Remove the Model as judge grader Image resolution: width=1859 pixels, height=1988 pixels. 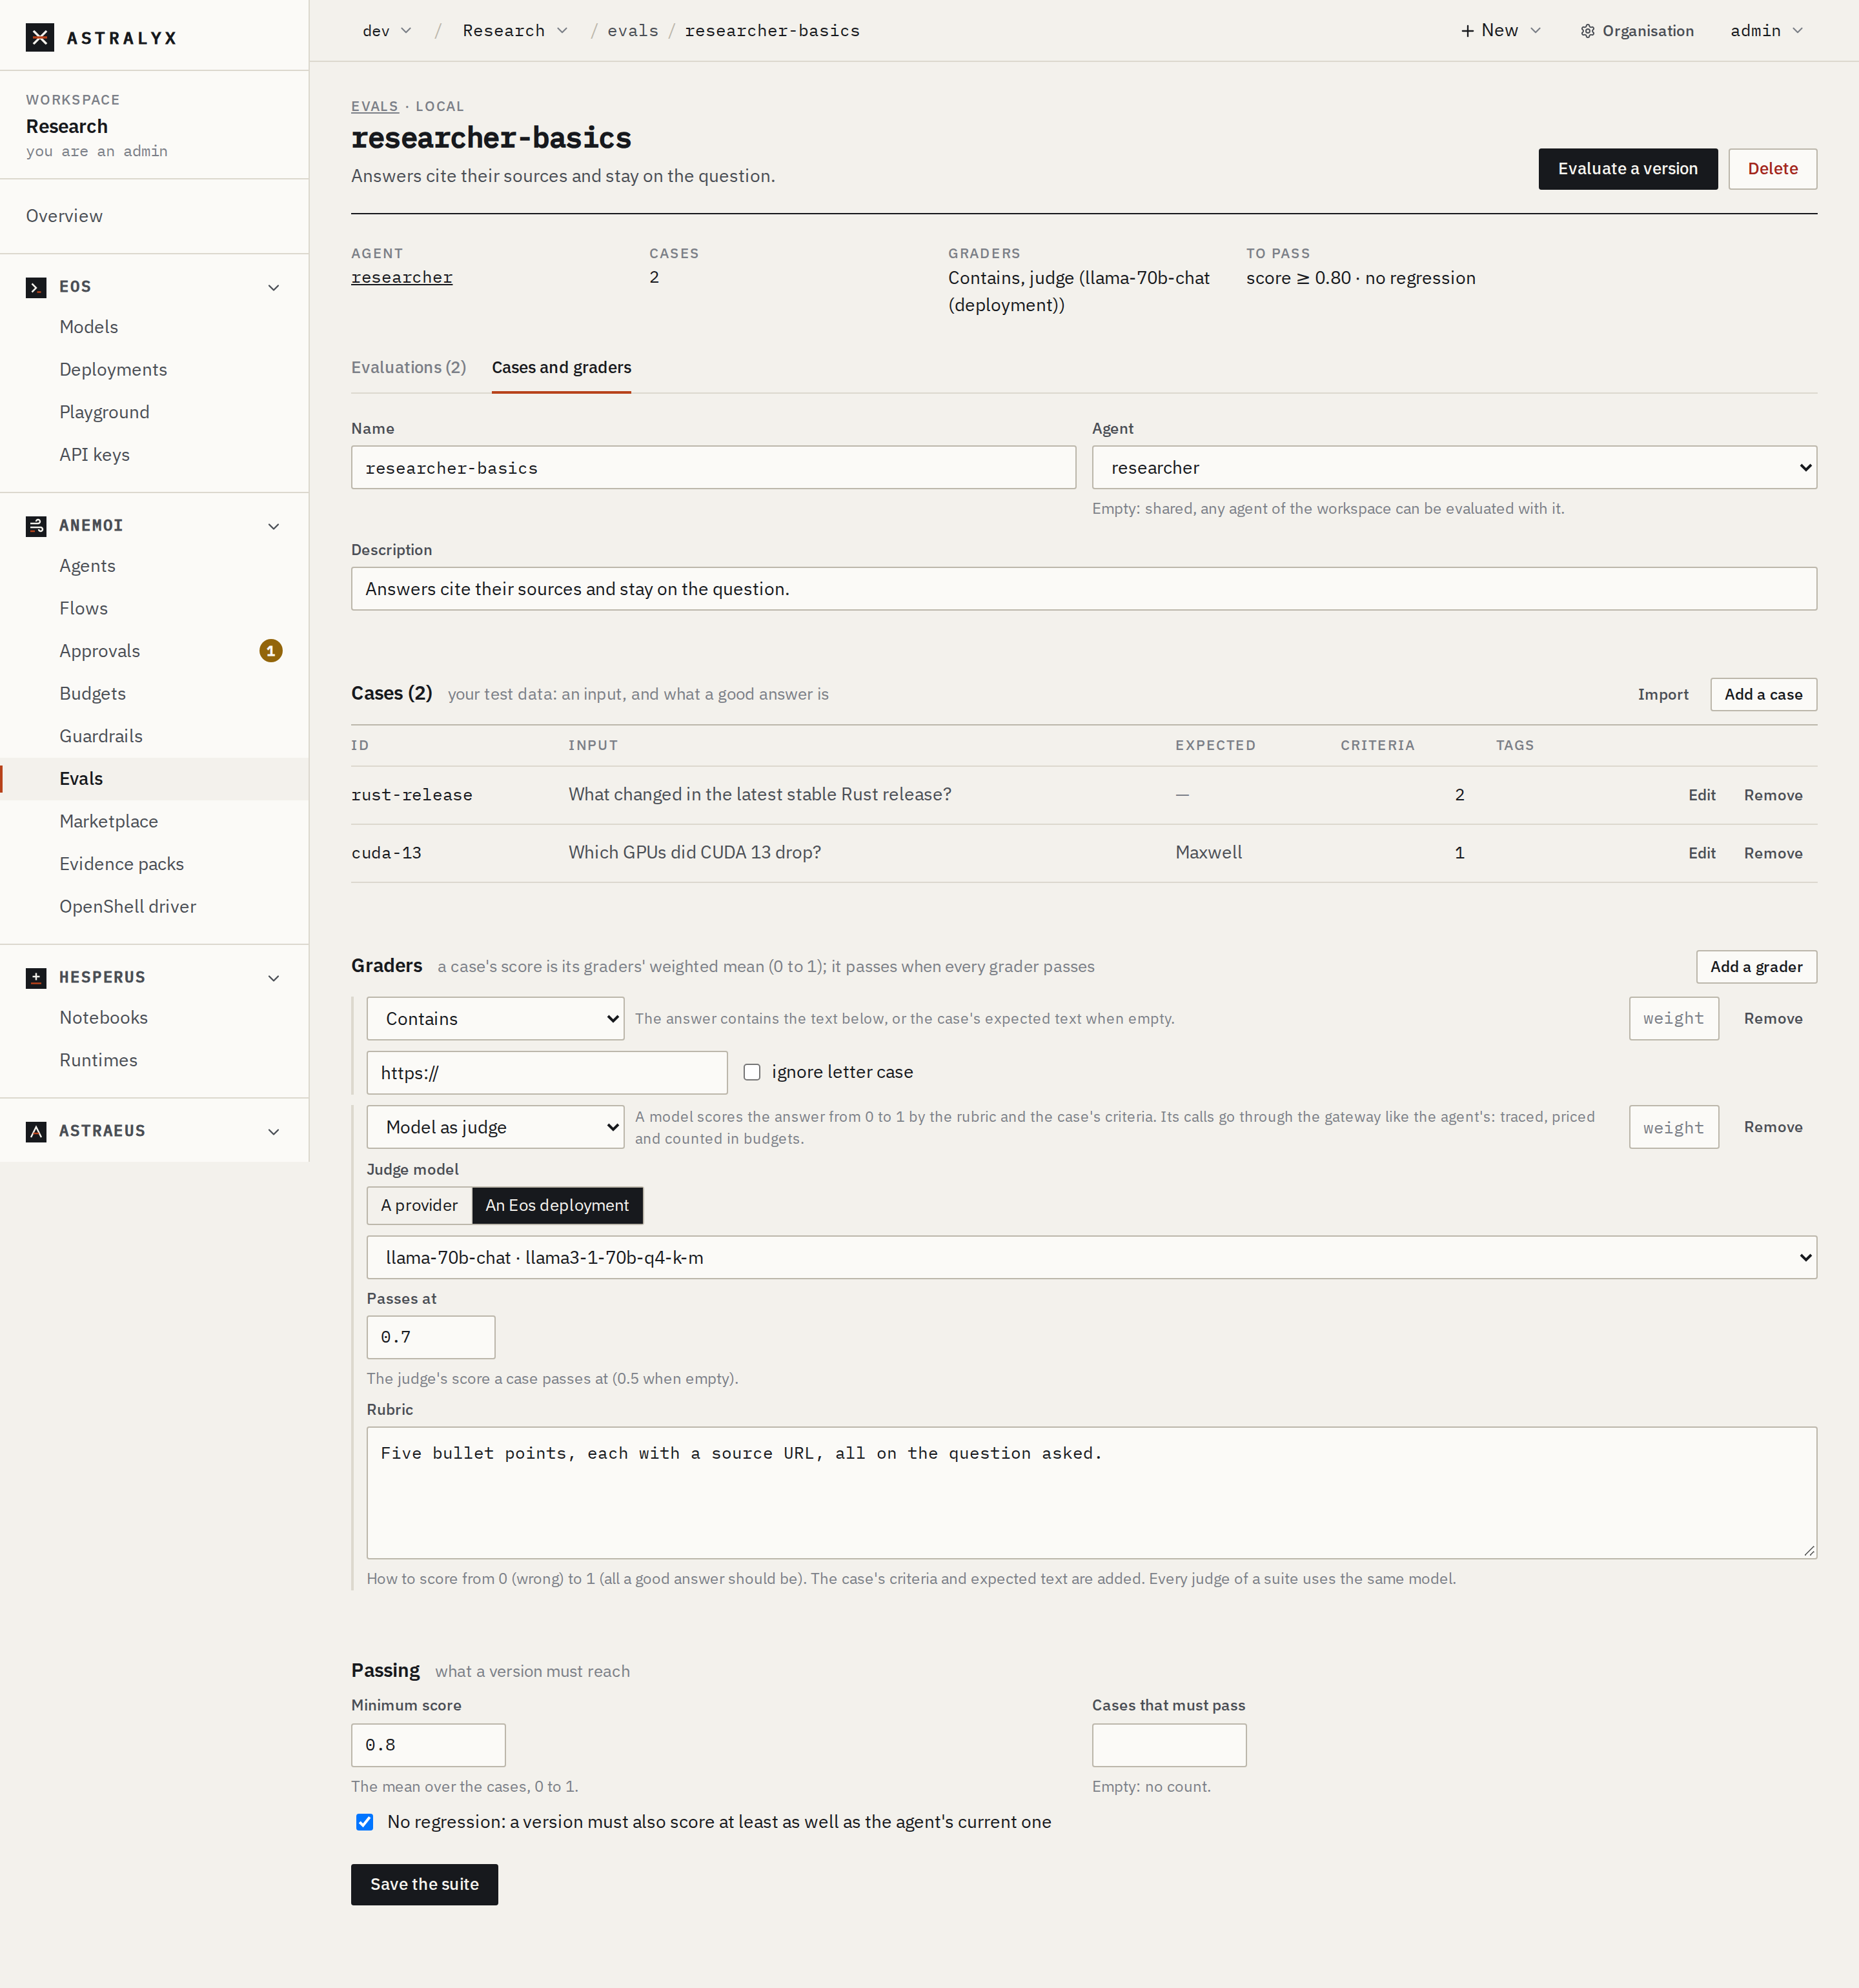coord(1772,1127)
